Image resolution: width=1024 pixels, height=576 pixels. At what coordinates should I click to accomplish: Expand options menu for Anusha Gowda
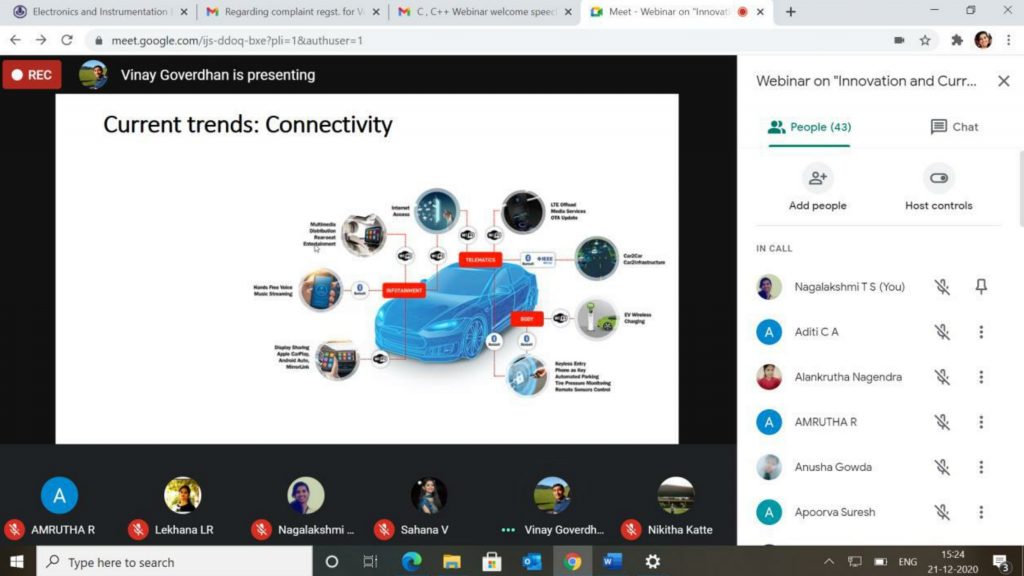[x=981, y=467]
